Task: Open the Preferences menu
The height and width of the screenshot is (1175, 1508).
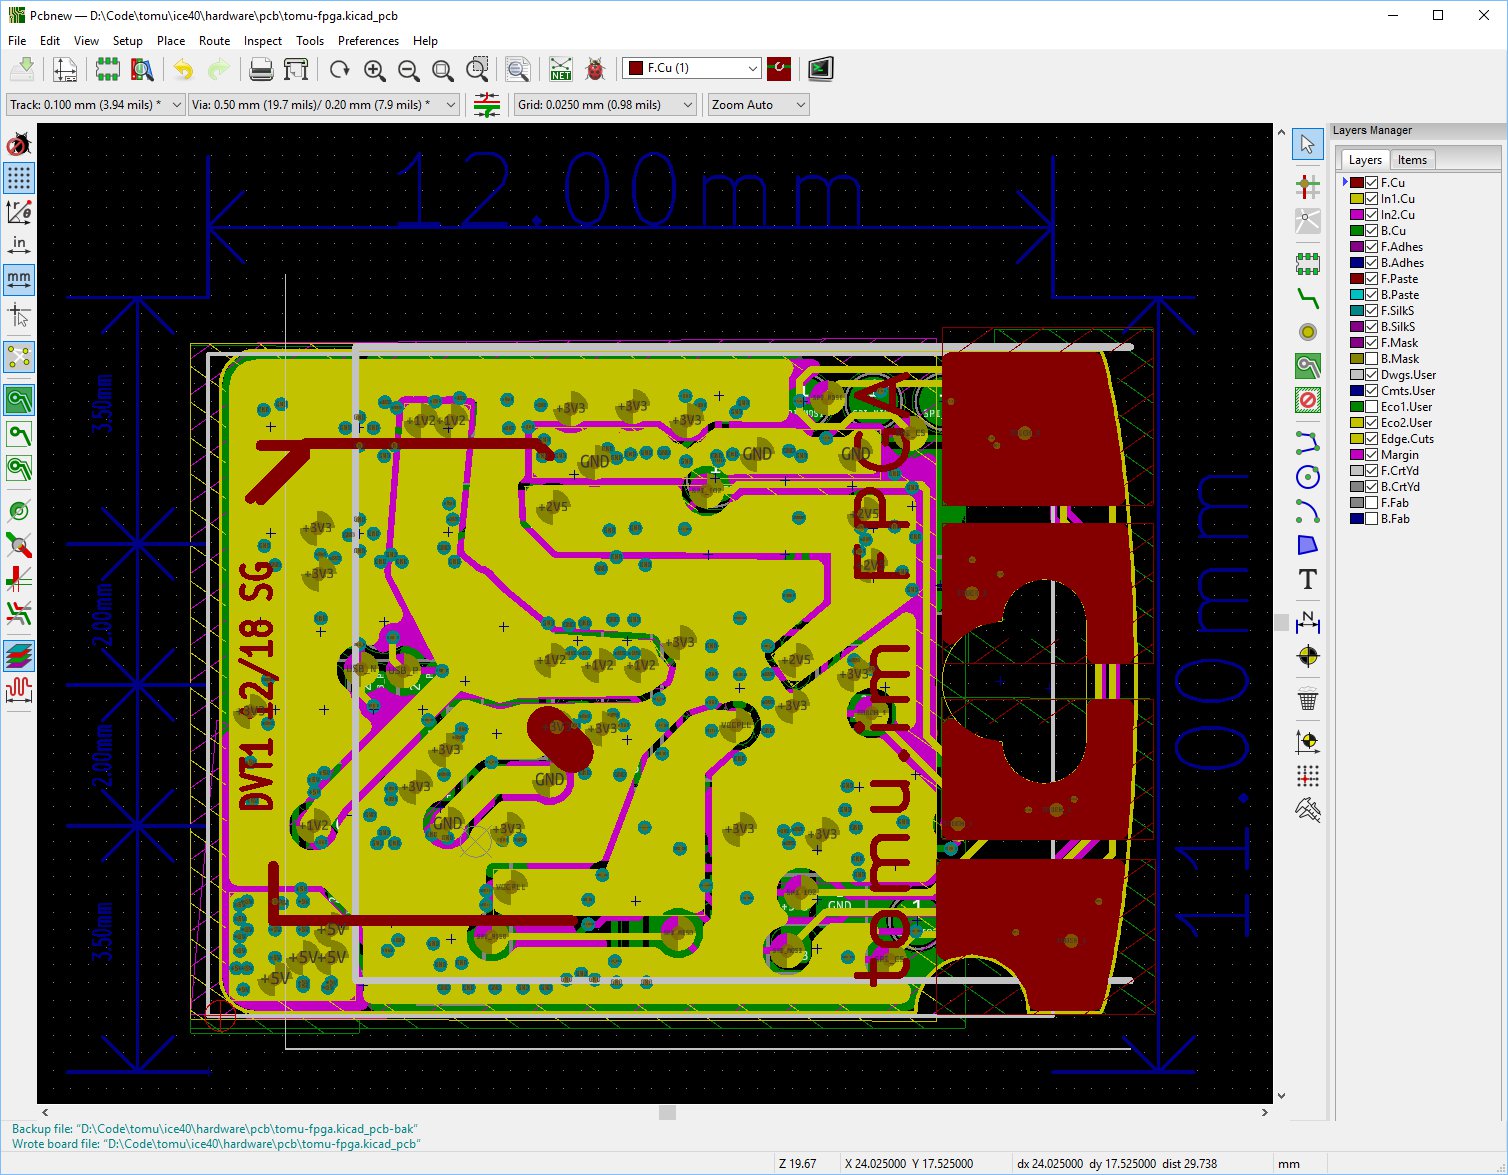Action: [368, 41]
